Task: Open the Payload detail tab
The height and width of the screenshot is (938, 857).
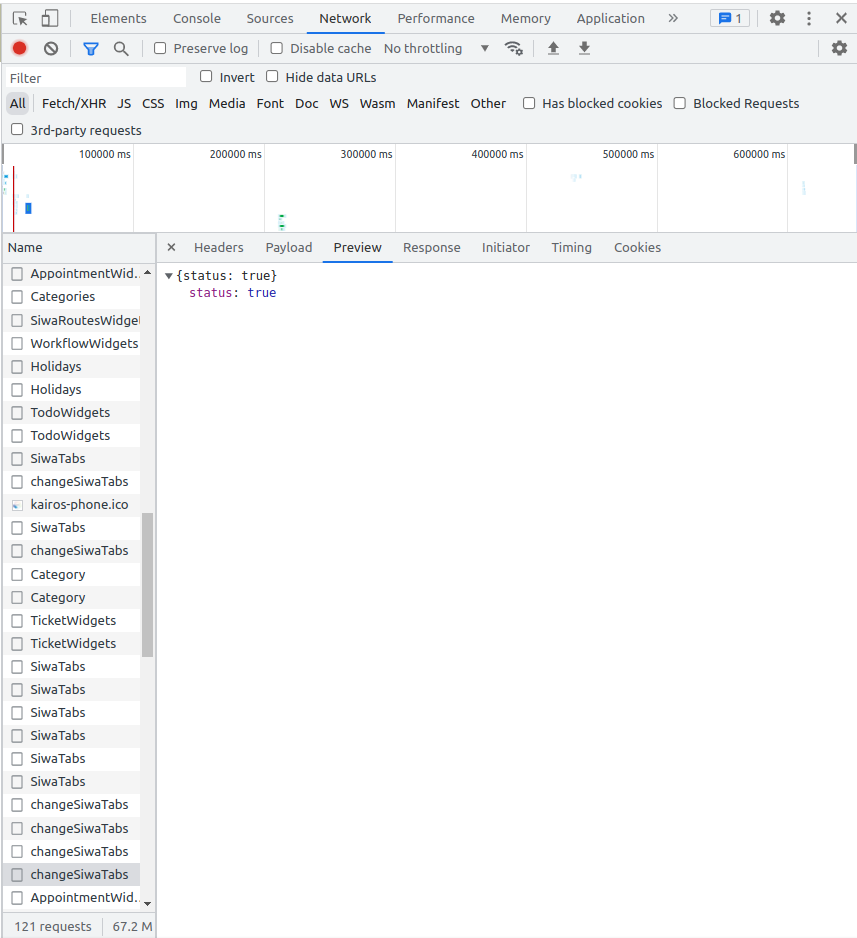Action: coord(289,248)
